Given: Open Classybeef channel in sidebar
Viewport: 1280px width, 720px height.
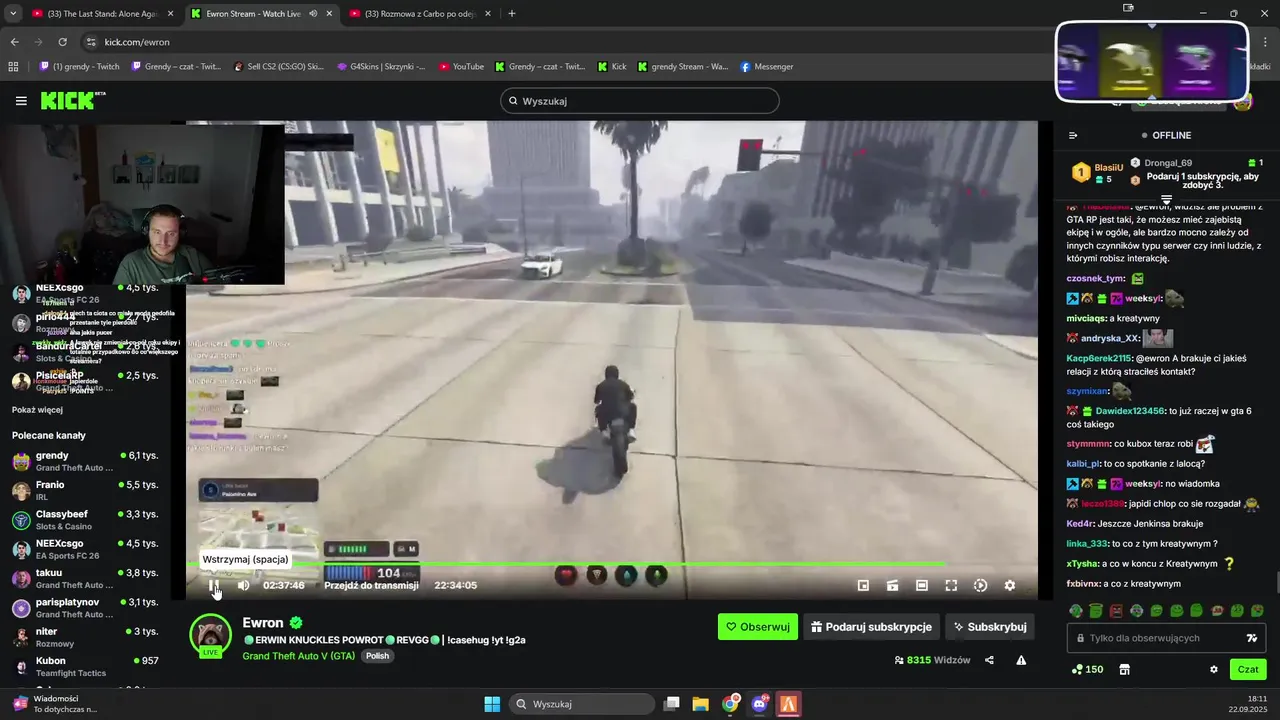Looking at the screenshot, I should (86, 520).
